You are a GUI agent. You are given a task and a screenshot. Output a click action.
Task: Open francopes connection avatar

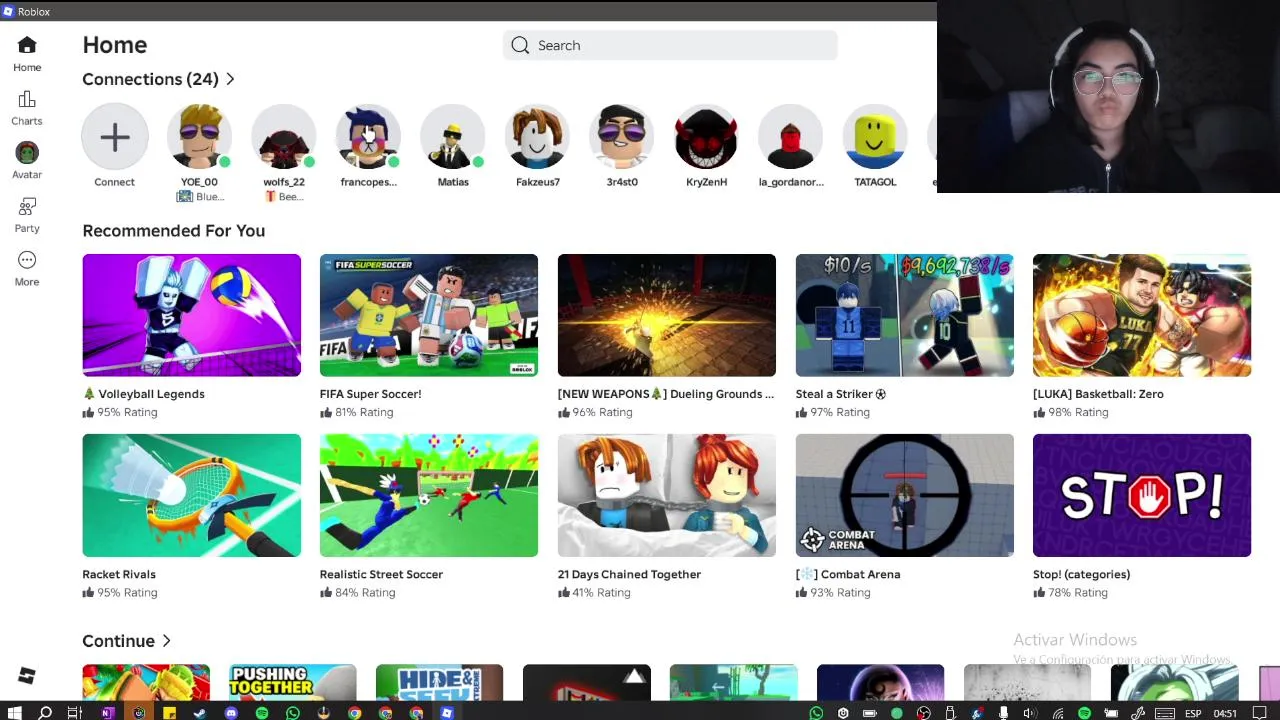(x=368, y=137)
